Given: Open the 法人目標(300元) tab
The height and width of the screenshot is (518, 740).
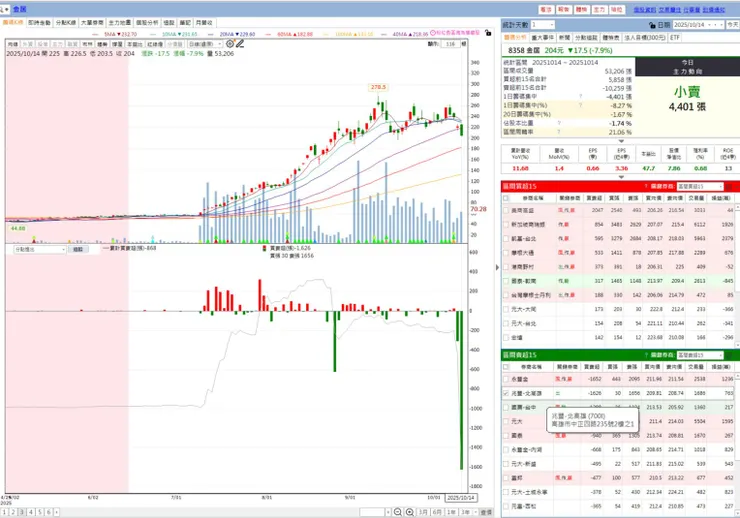Looking at the screenshot, I should [x=645, y=37].
